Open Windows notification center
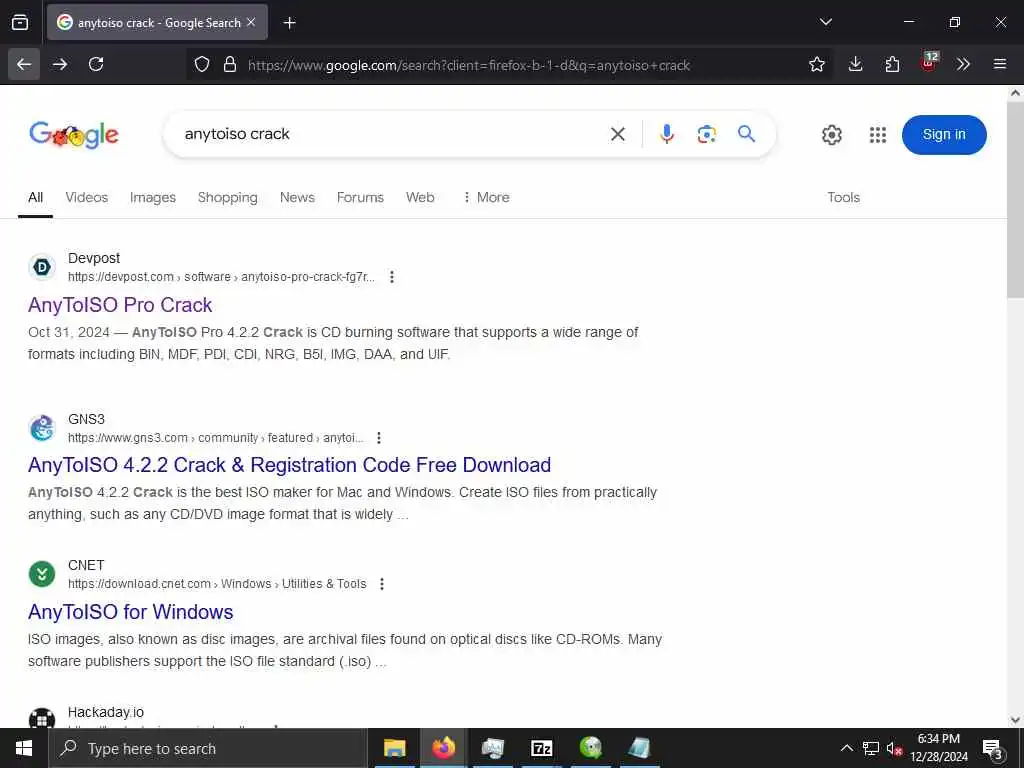 (993, 749)
